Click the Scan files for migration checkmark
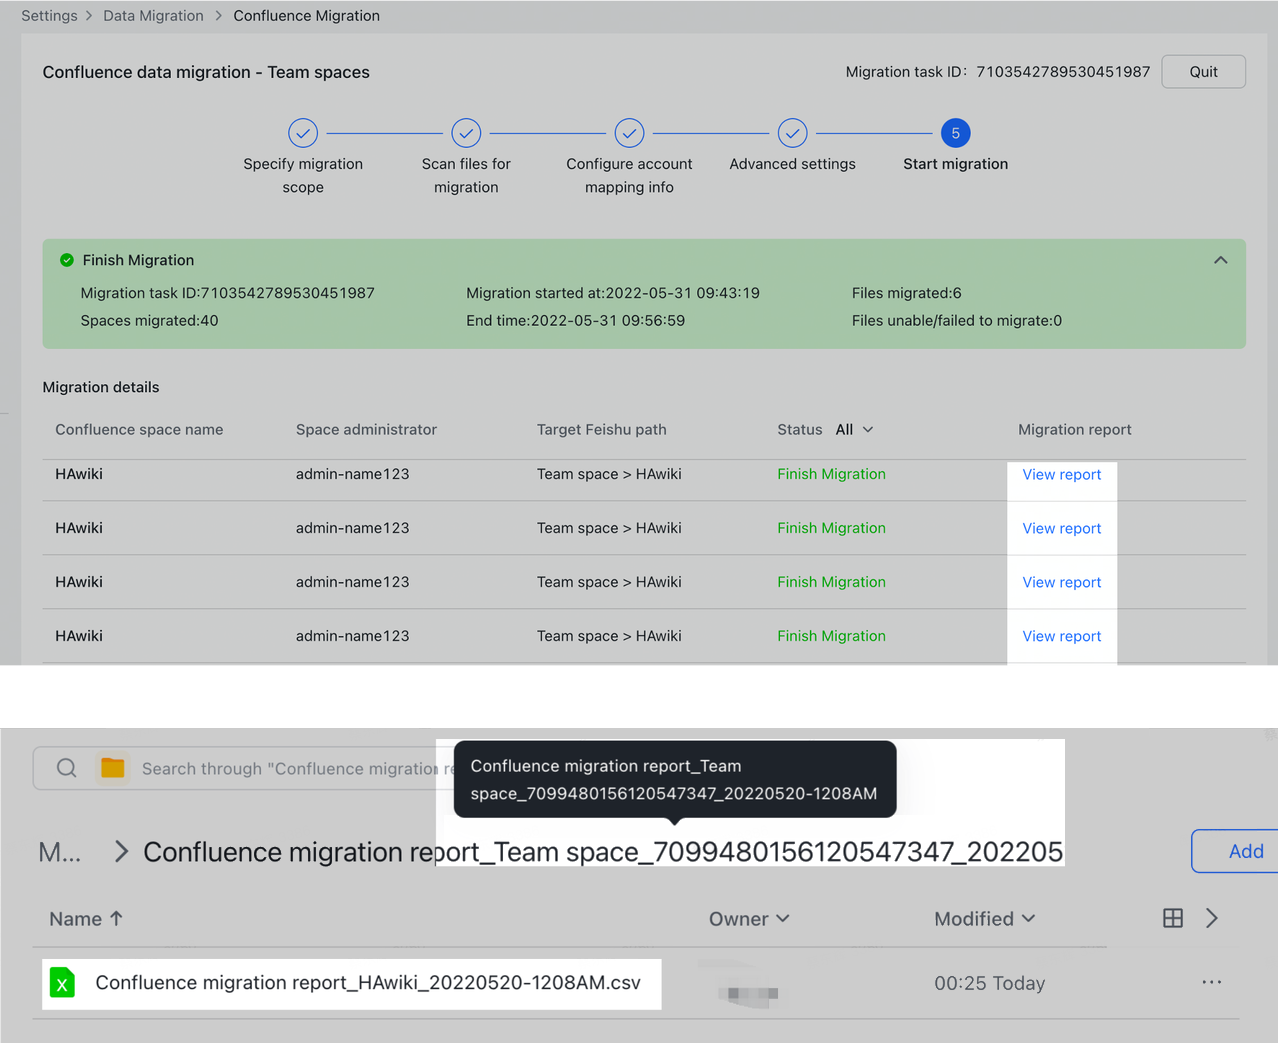The height and width of the screenshot is (1043, 1278). [x=466, y=133]
